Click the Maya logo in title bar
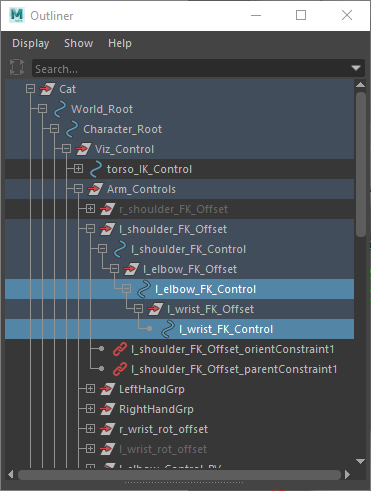The image size is (371, 491). (x=17, y=15)
